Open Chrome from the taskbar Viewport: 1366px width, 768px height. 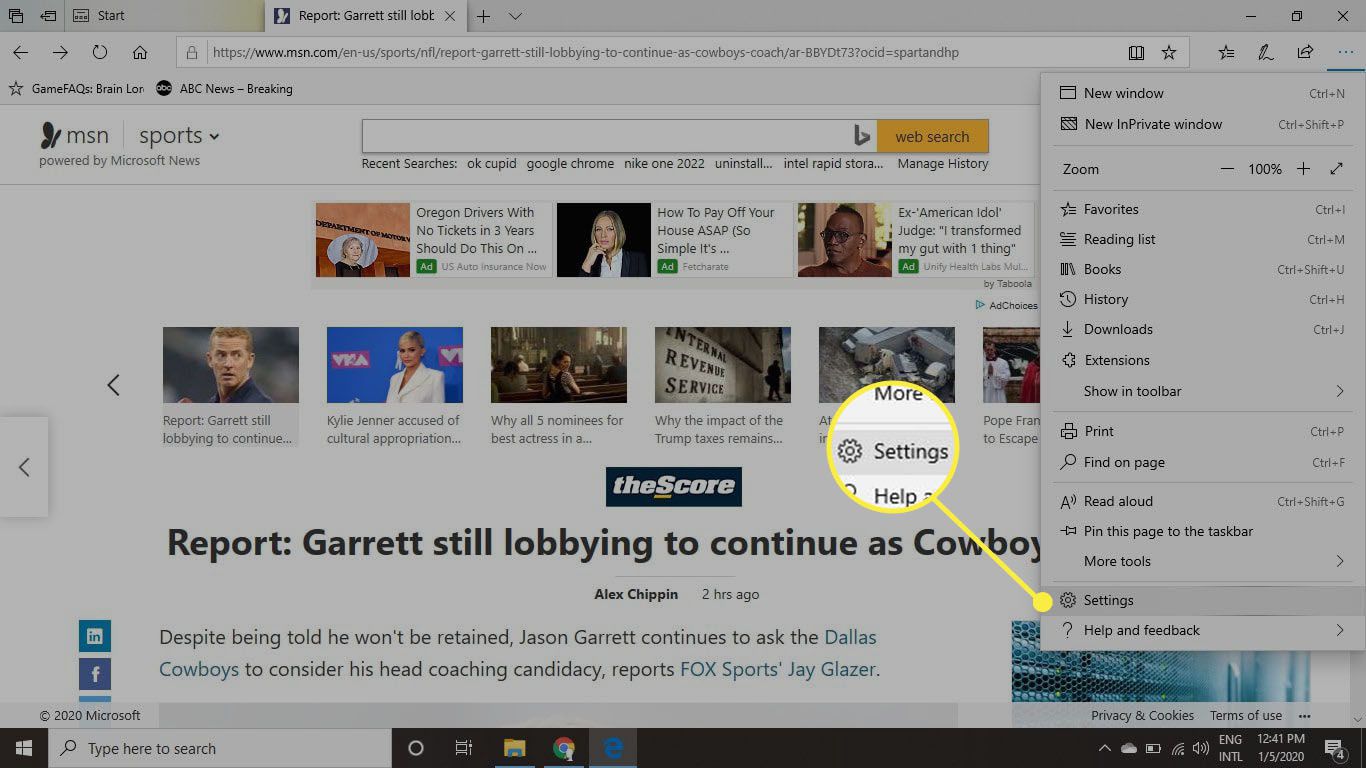[564, 748]
